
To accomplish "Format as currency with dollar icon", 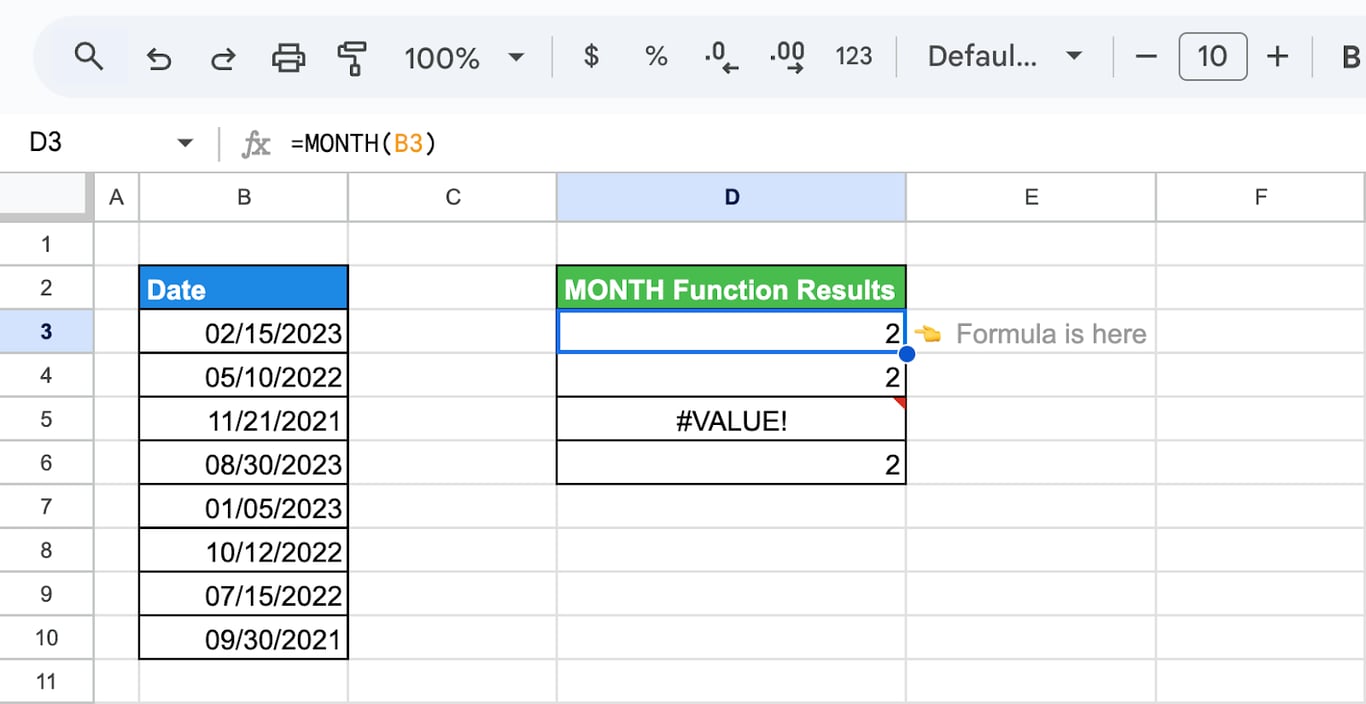I will tap(591, 57).
